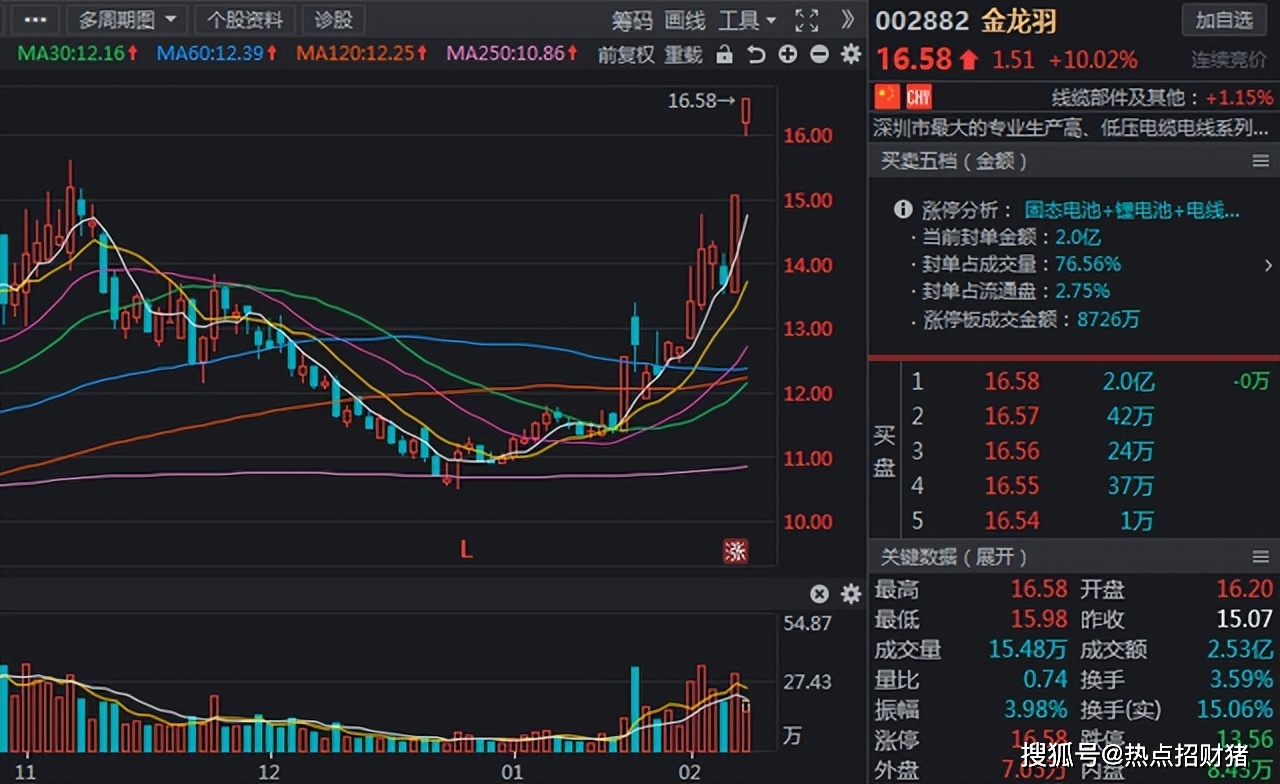Open the 诊股 tab
The width and height of the screenshot is (1280, 784).
[x=333, y=19]
